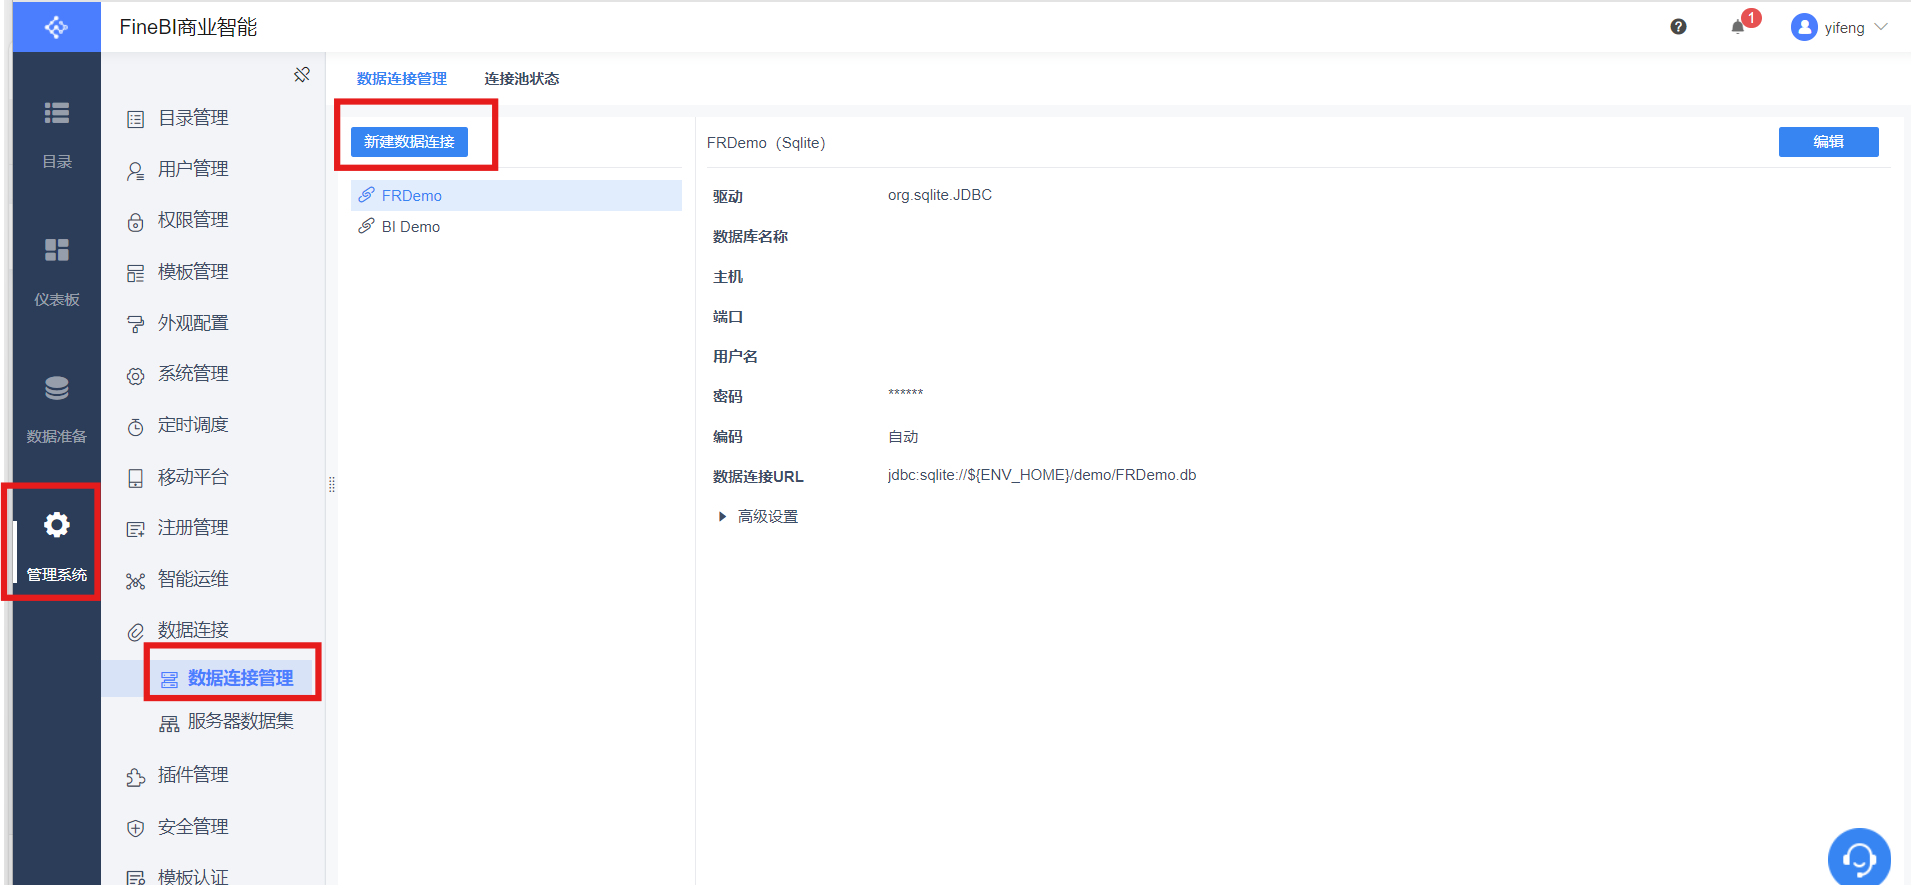This screenshot has height=885, width=1911.
Task: Click the 目录管理 menu icon
Action: pos(136,120)
